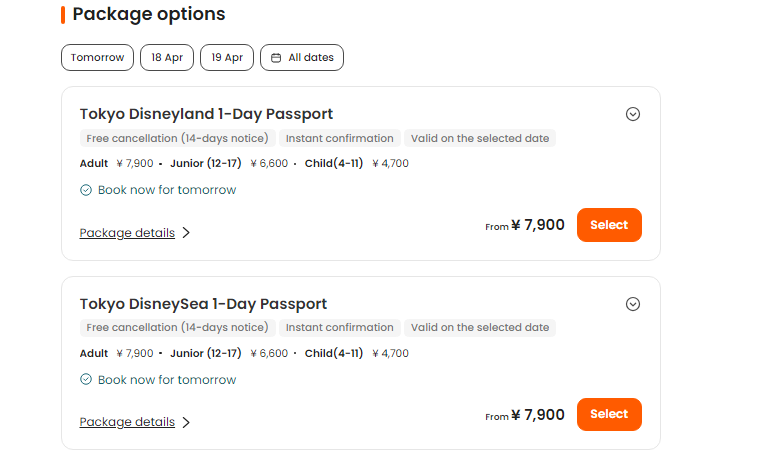Image resolution: width=776 pixels, height=454 pixels.
Task: Expand the Tokyo DisneySea 1-Day Passport card
Action: click(x=632, y=304)
